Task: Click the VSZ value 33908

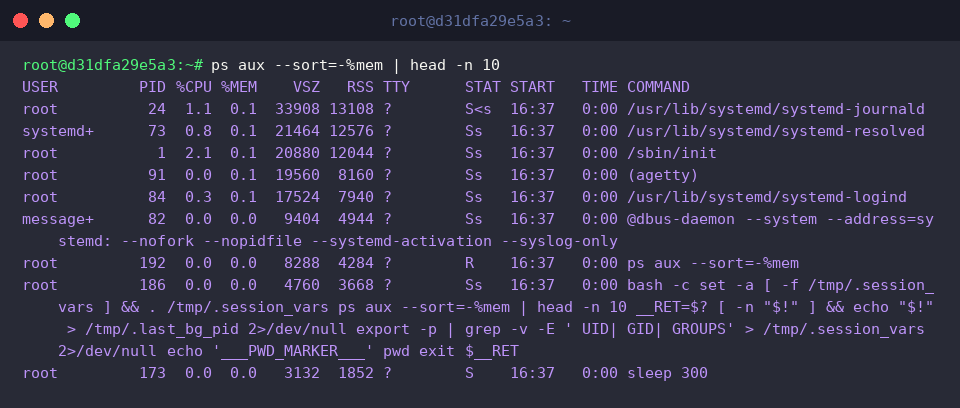Action: click(298, 109)
